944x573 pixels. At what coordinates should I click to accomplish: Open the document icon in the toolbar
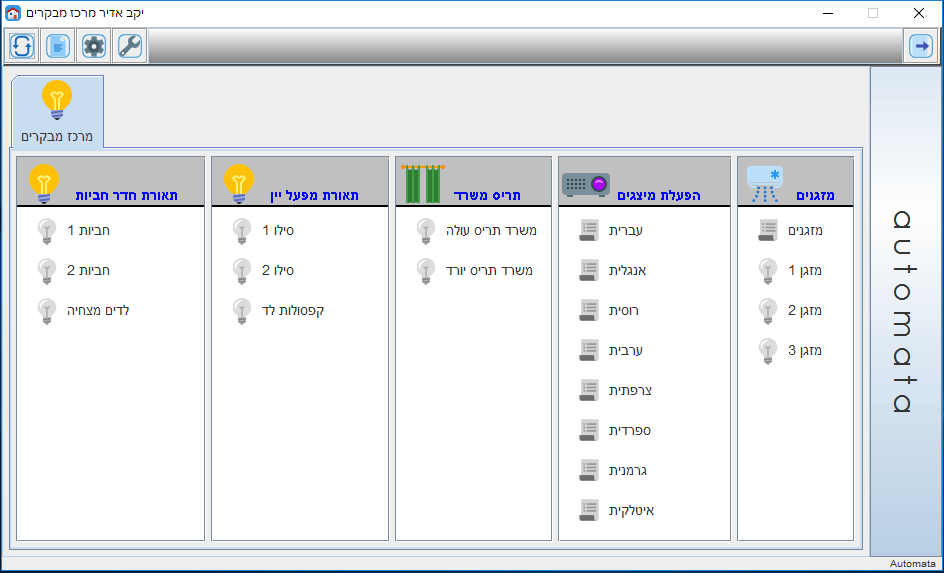58,46
